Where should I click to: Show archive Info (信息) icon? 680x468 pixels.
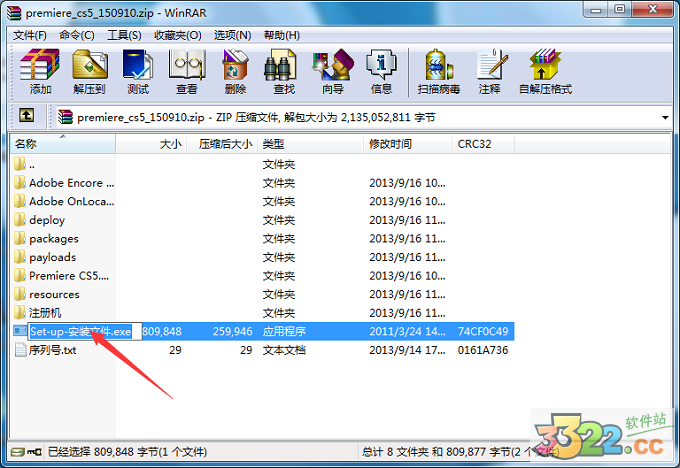point(381,65)
